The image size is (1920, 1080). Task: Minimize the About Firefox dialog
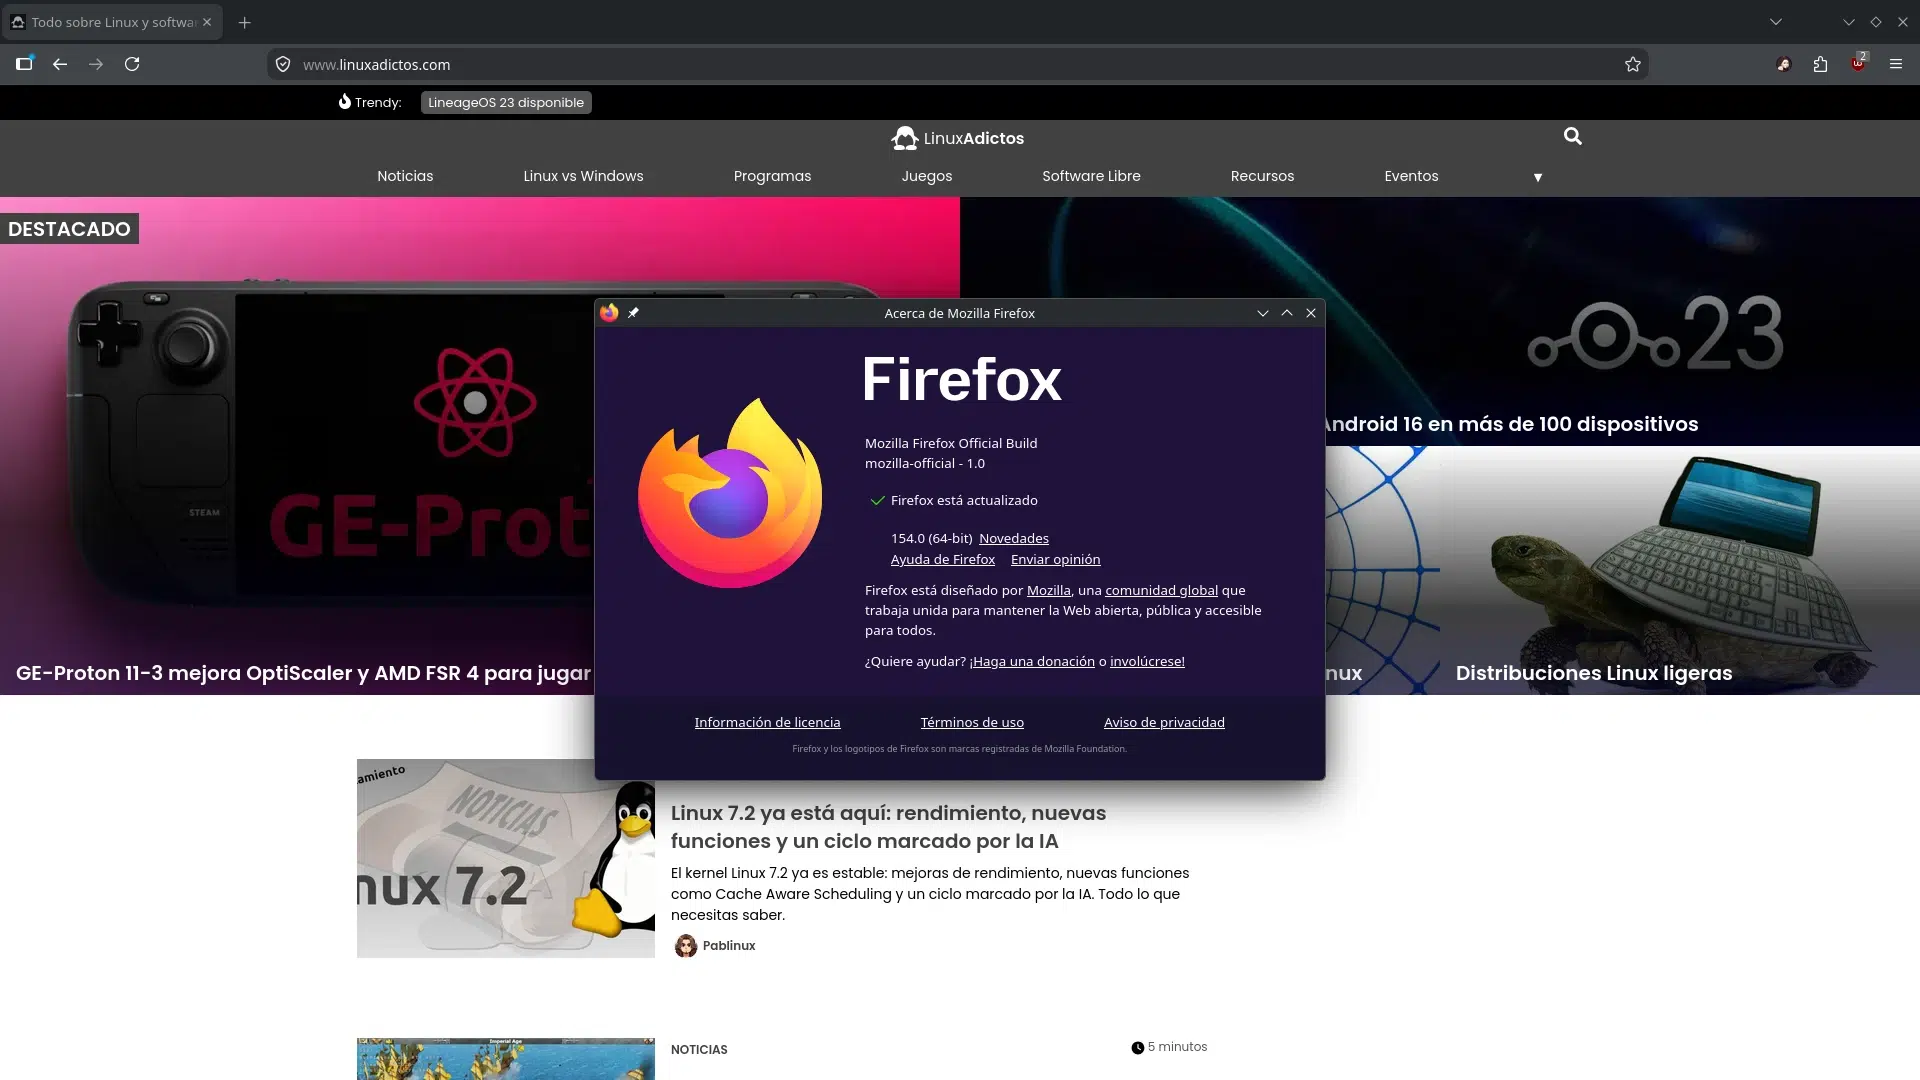pyautogui.click(x=1263, y=313)
